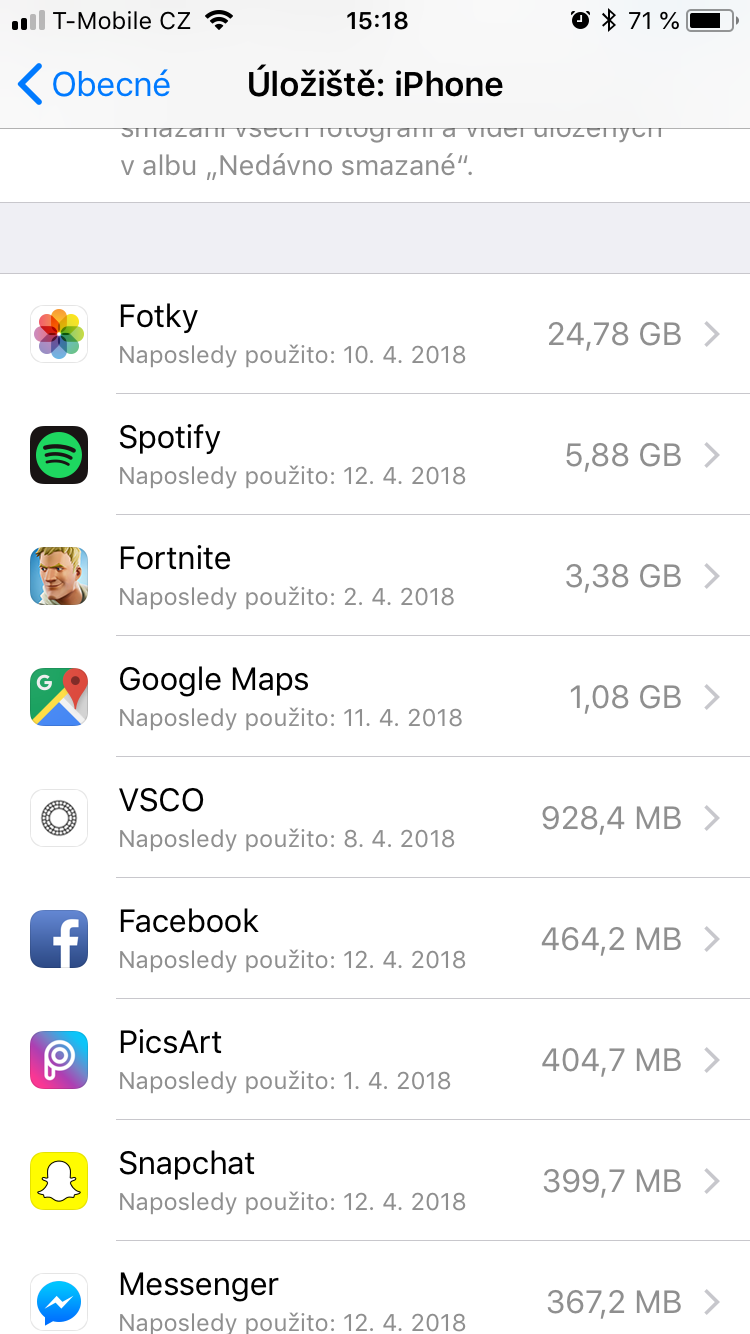The height and width of the screenshot is (1334, 750).
Task: Tap the Snapchat app icon
Action: [x=59, y=1181]
